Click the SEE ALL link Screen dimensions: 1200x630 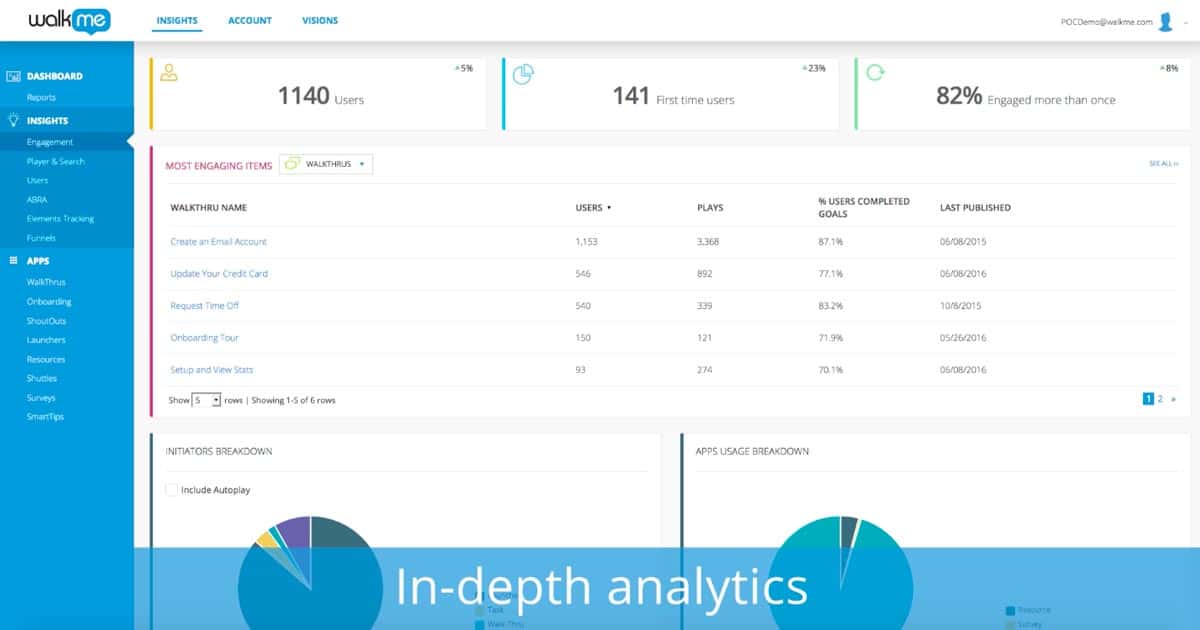pyautogui.click(x=1164, y=163)
